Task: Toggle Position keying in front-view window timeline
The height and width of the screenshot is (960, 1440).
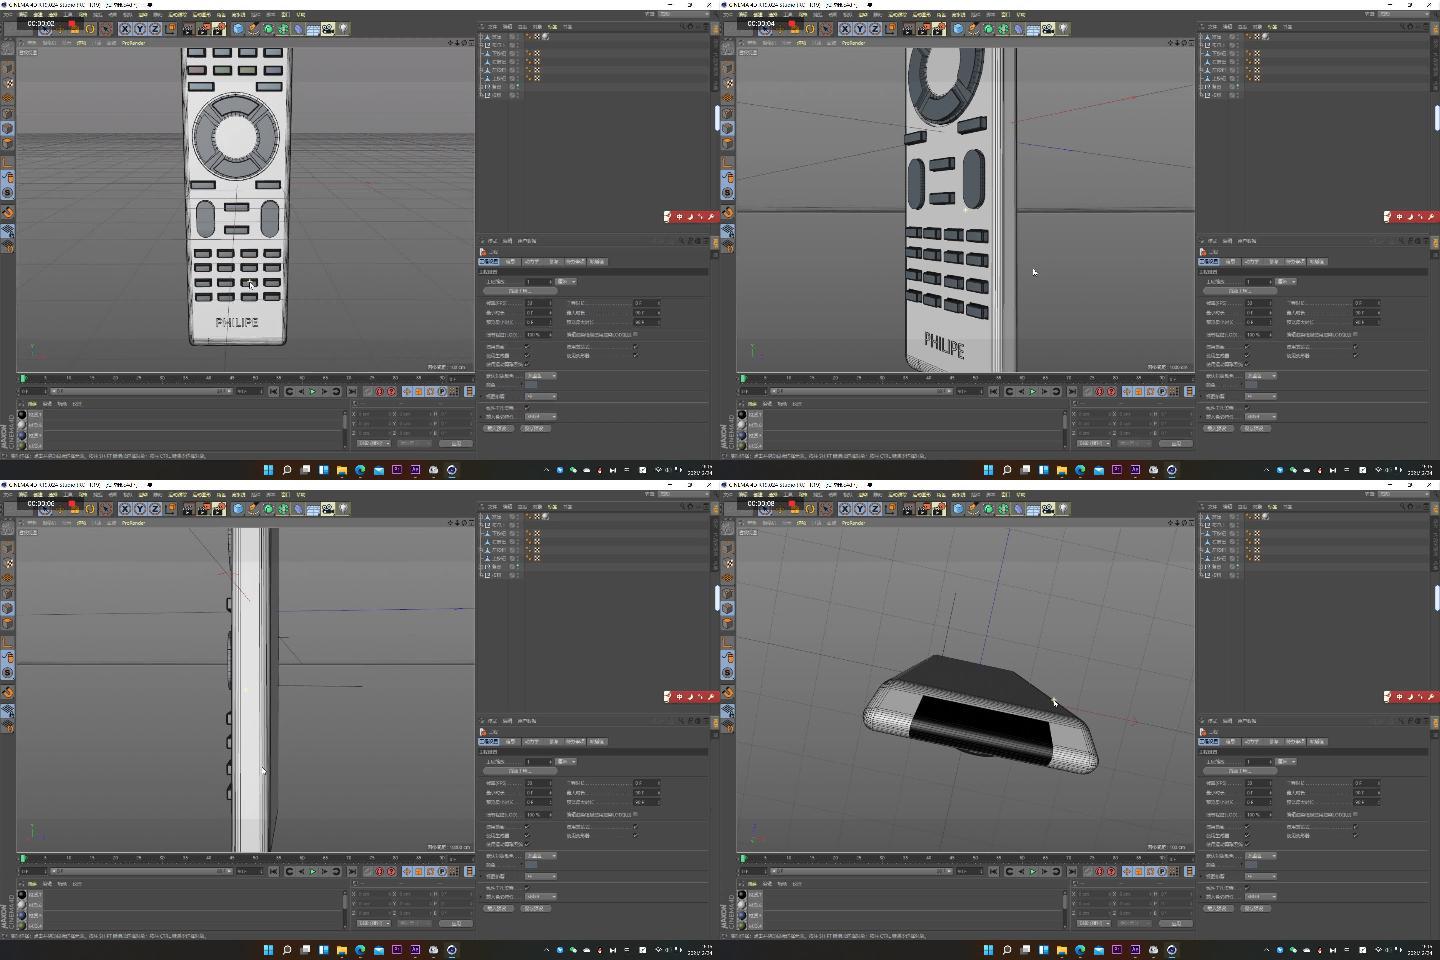Action: tap(406, 392)
